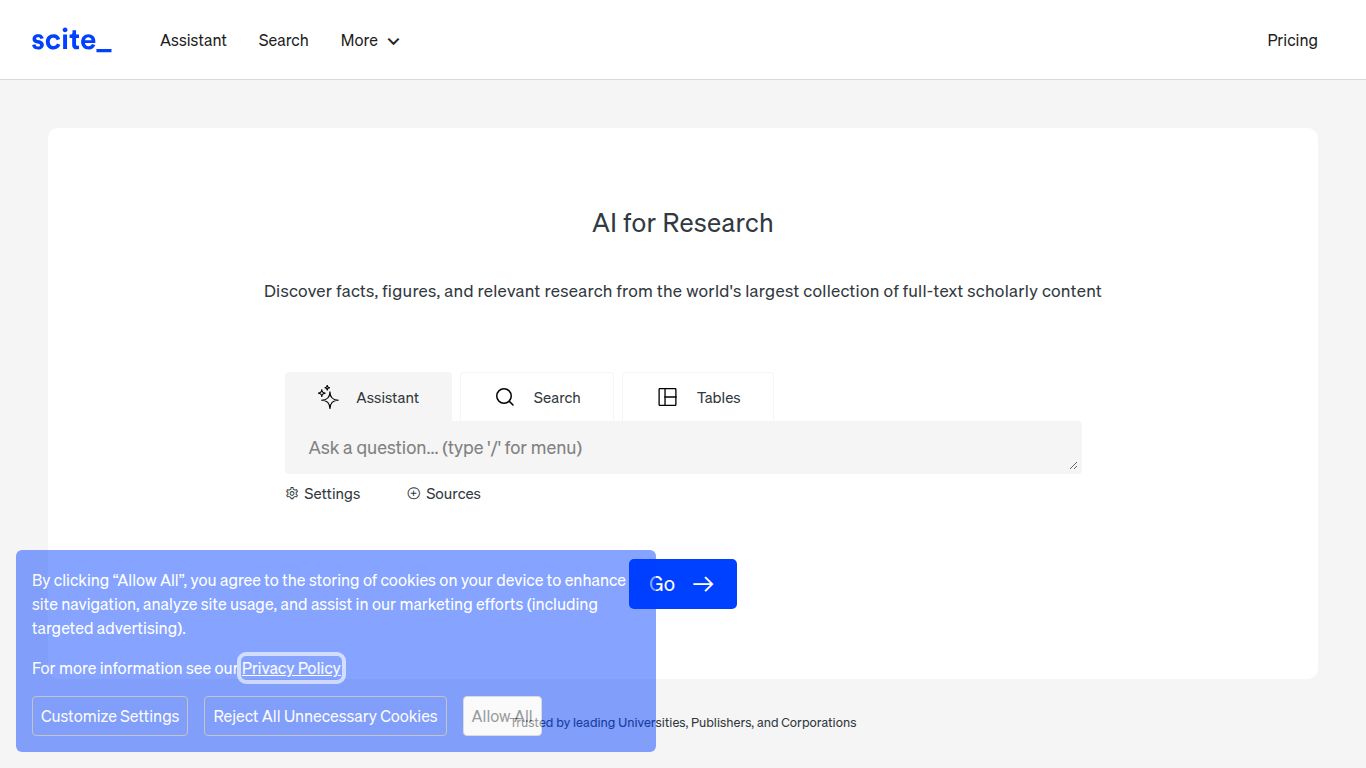
Task: Switch to the Tables tab
Action: pyautogui.click(x=698, y=397)
